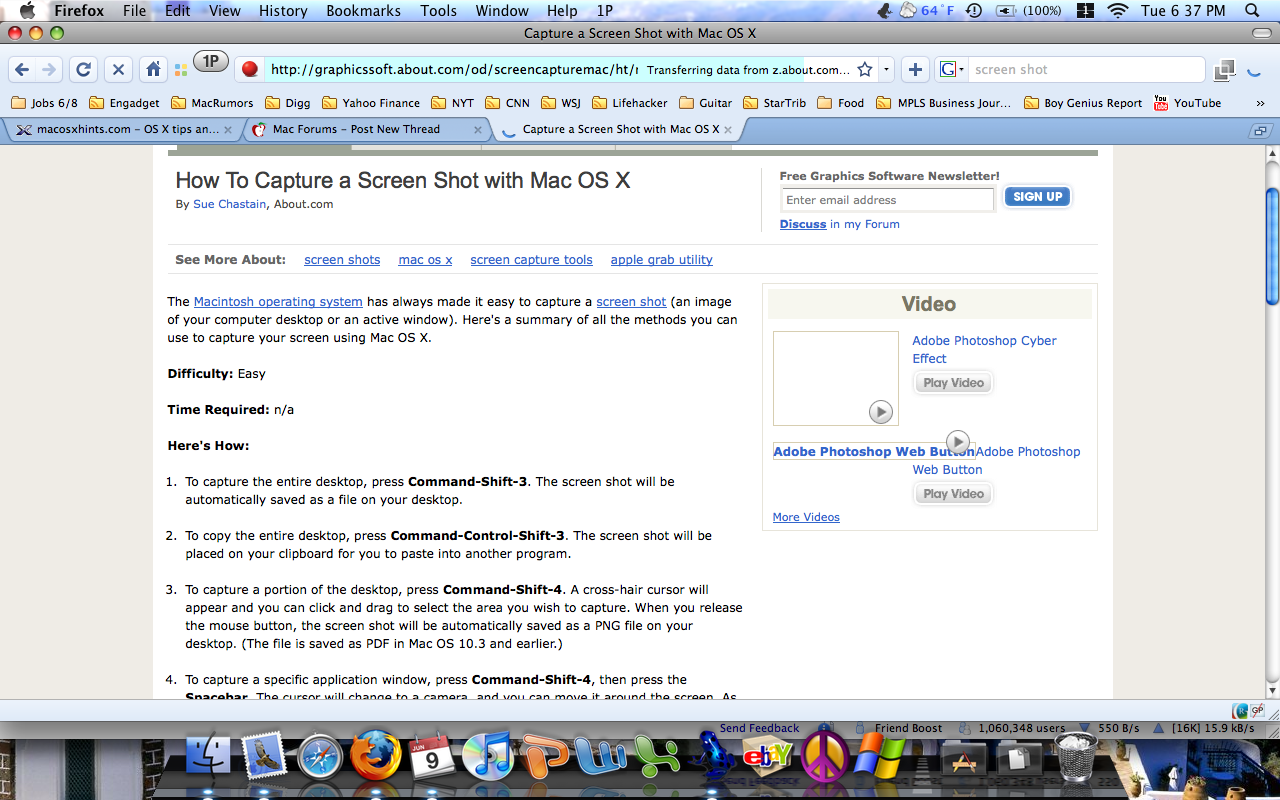
Task: Open the Engadget bookmark folder
Action: (x=125, y=103)
